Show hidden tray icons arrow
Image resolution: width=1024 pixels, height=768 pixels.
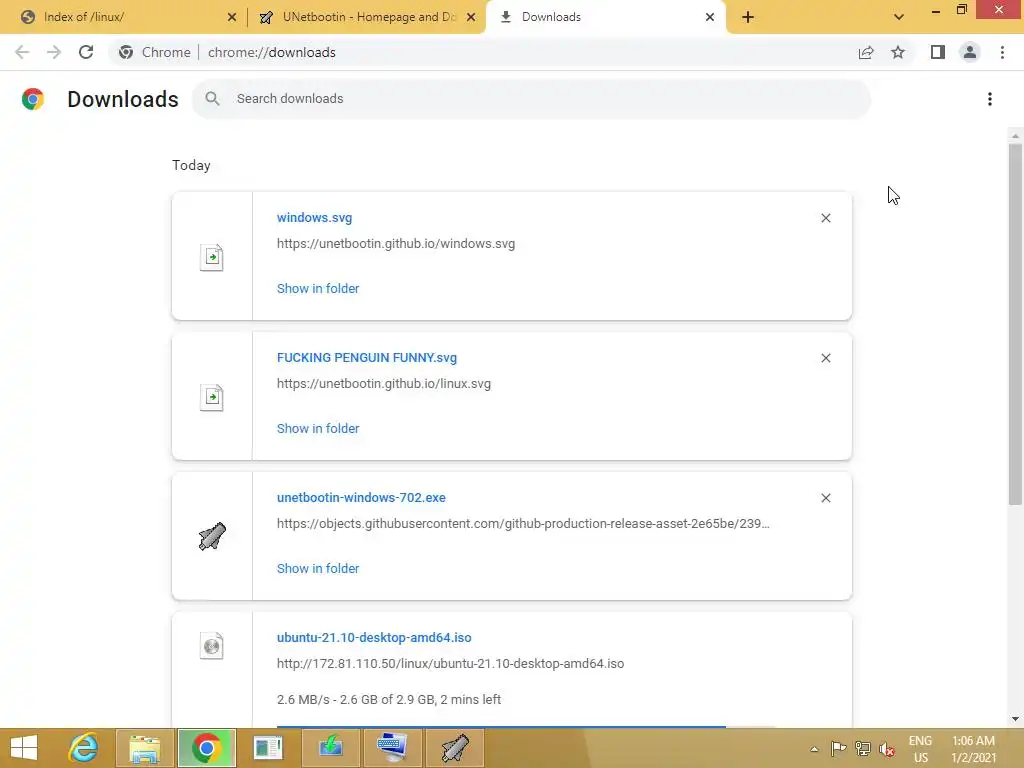[814, 749]
